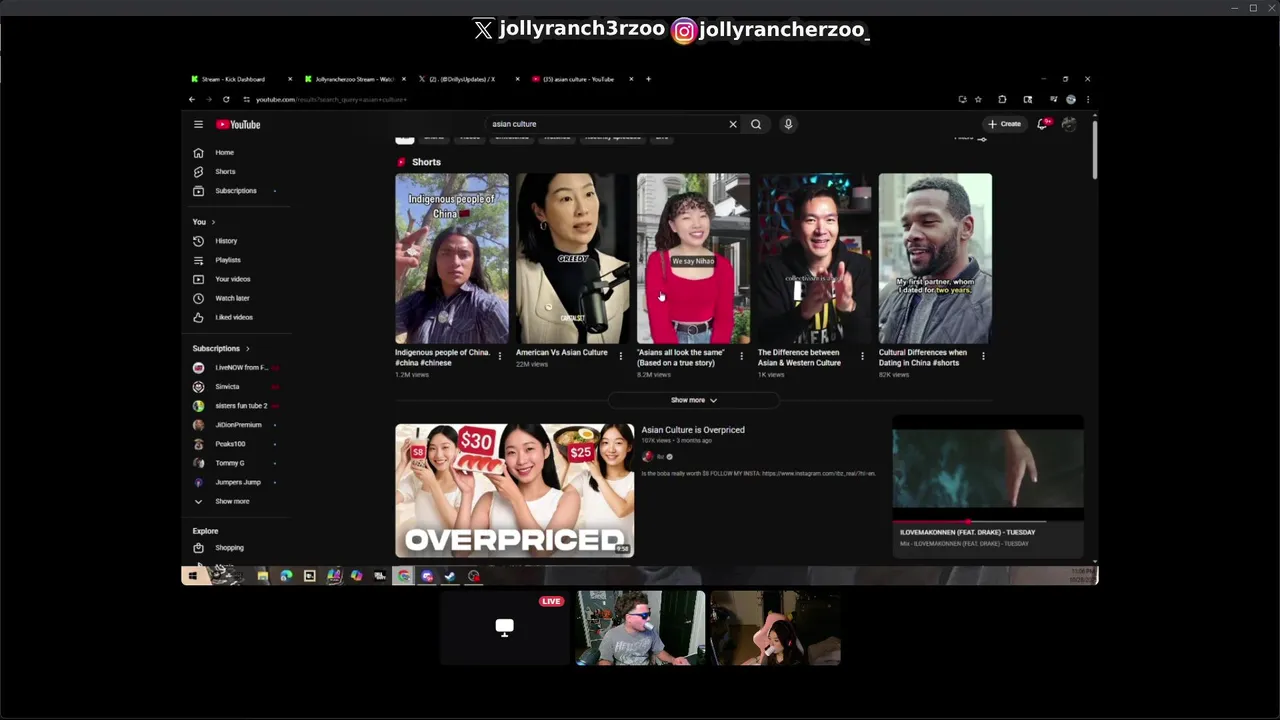The width and height of the screenshot is (1280, 720).
Task: Play the Cultural Differences when Dating short
Action: click(x=935, y=259)
